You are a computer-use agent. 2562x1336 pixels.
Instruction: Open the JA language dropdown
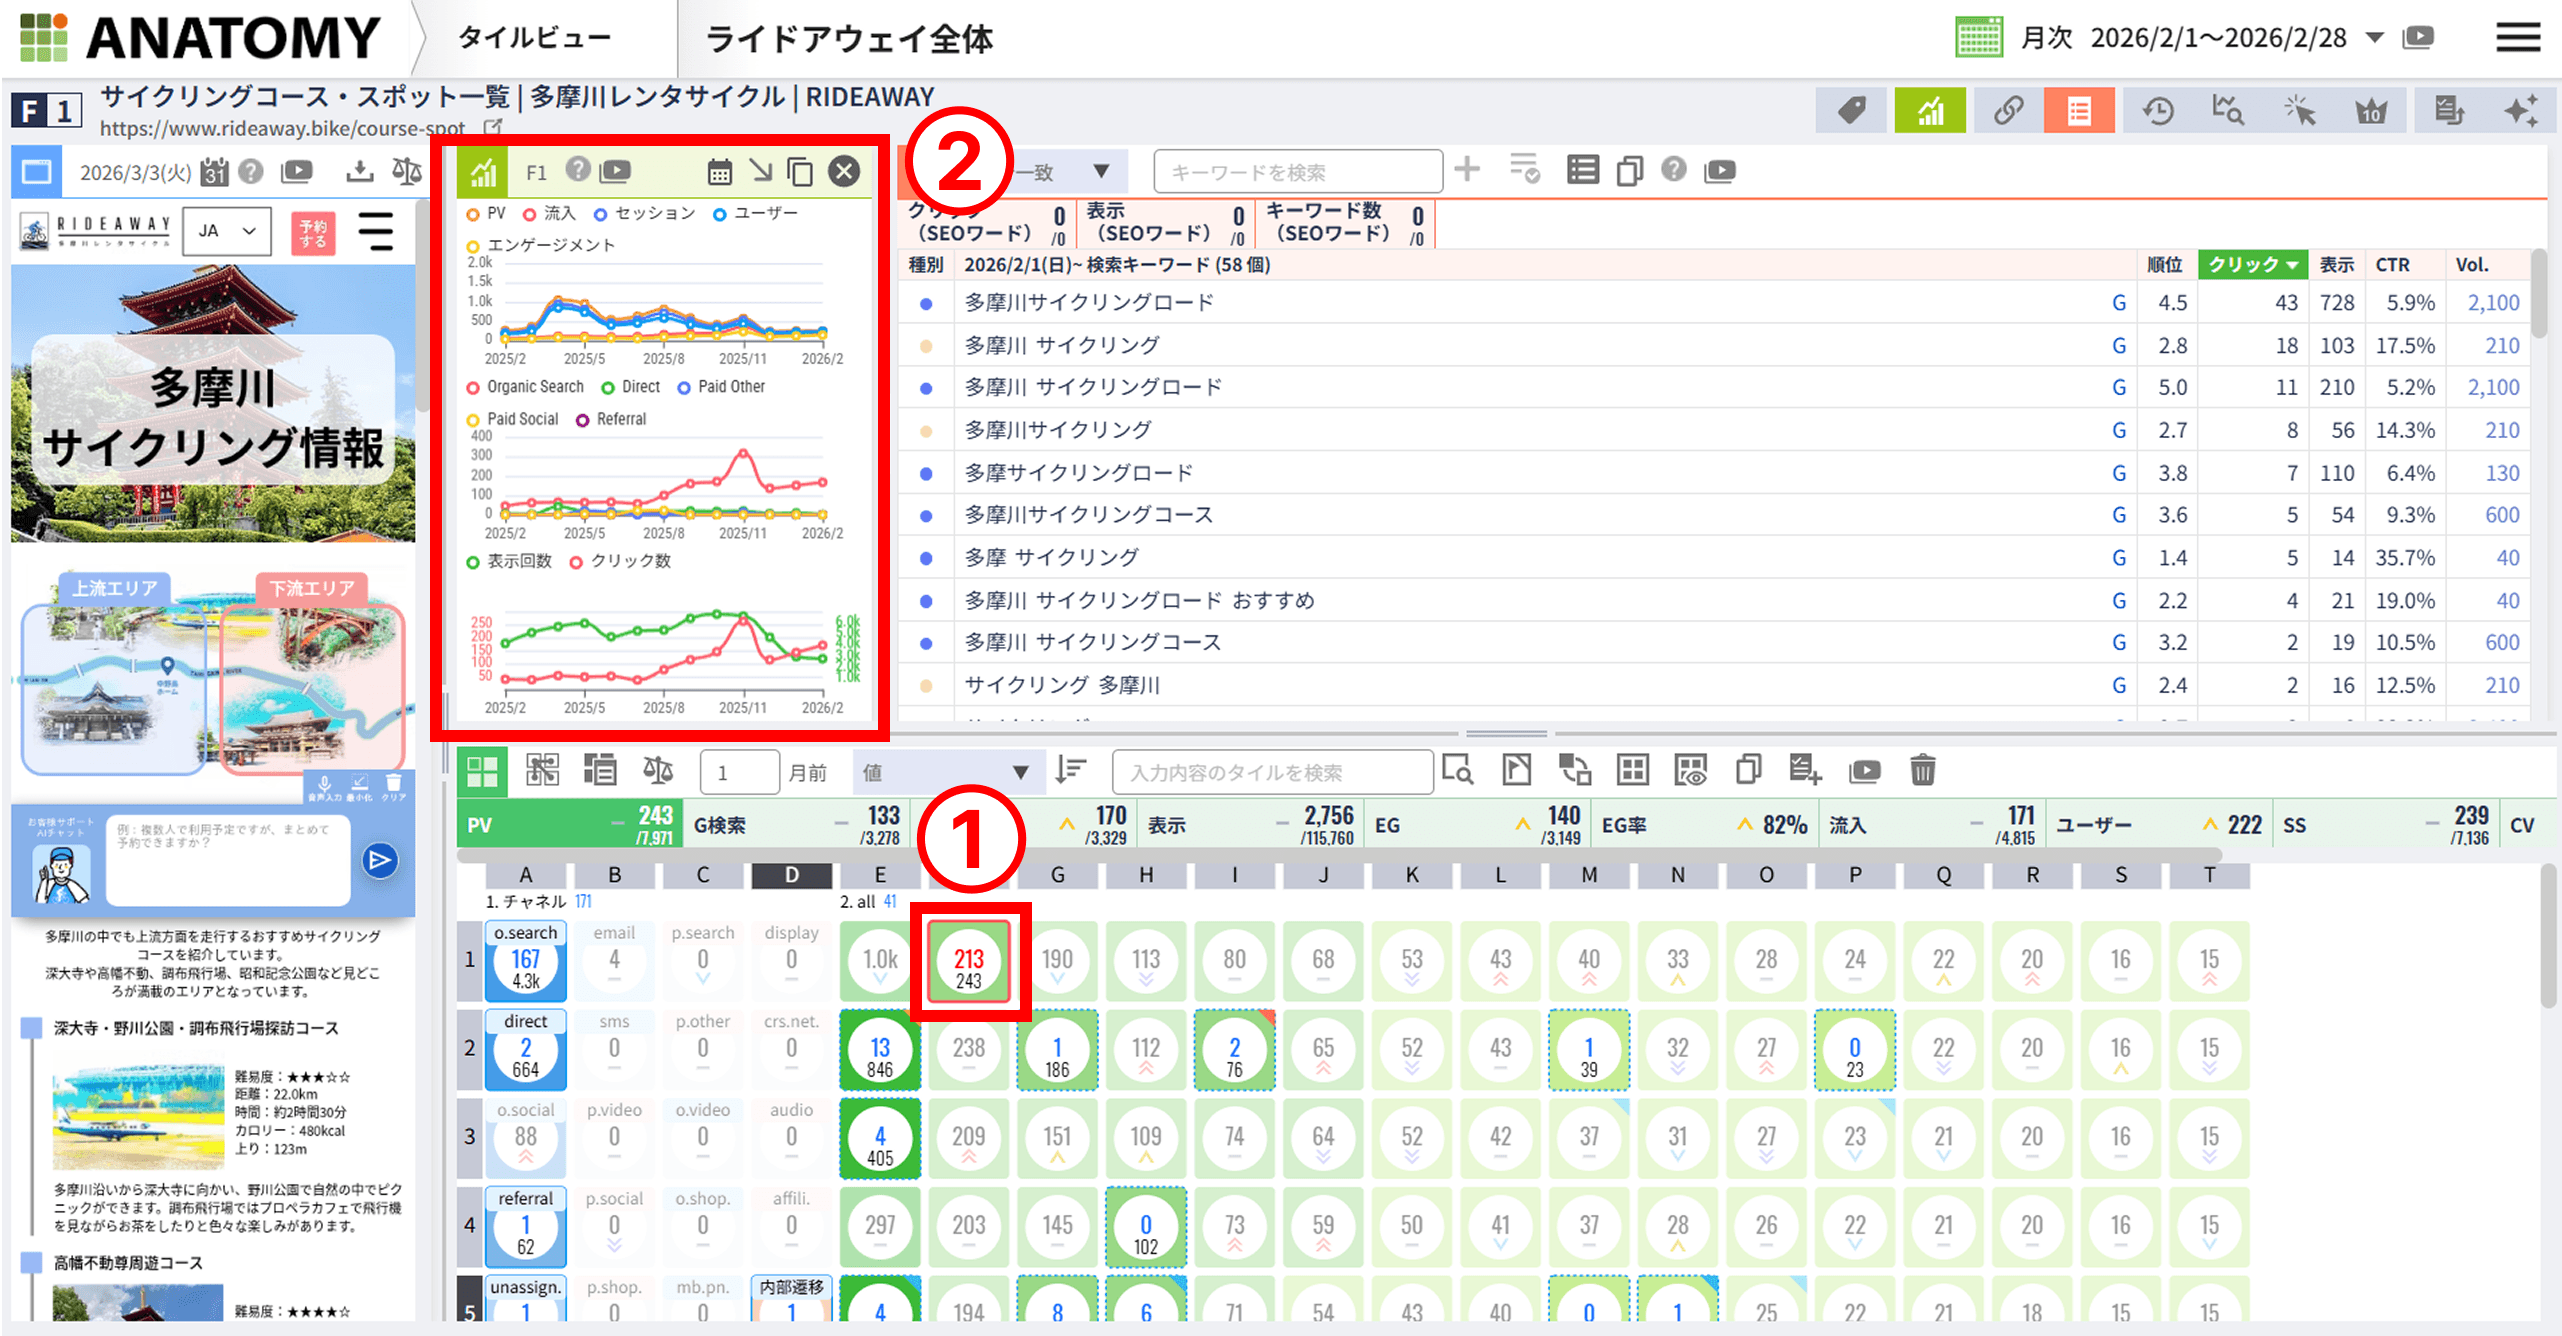tap(227, 231)
